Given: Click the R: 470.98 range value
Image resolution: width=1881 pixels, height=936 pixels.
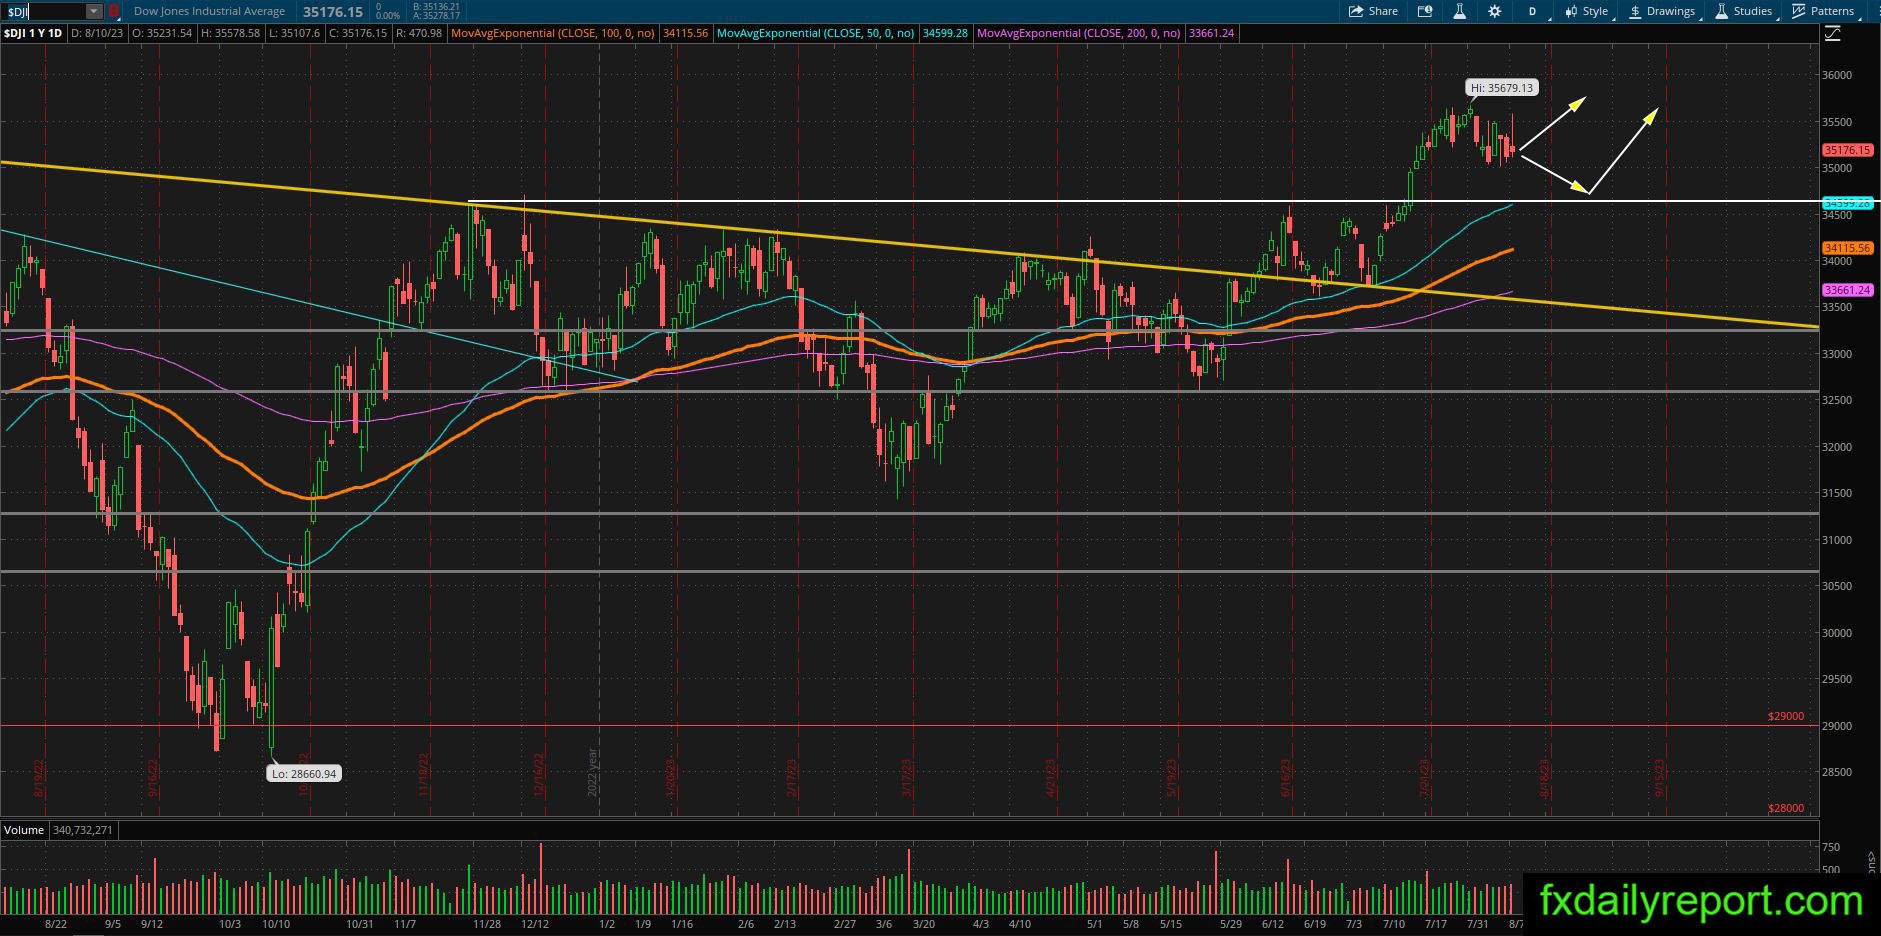Looking at the screenshot, I should [x=419, y=33].
